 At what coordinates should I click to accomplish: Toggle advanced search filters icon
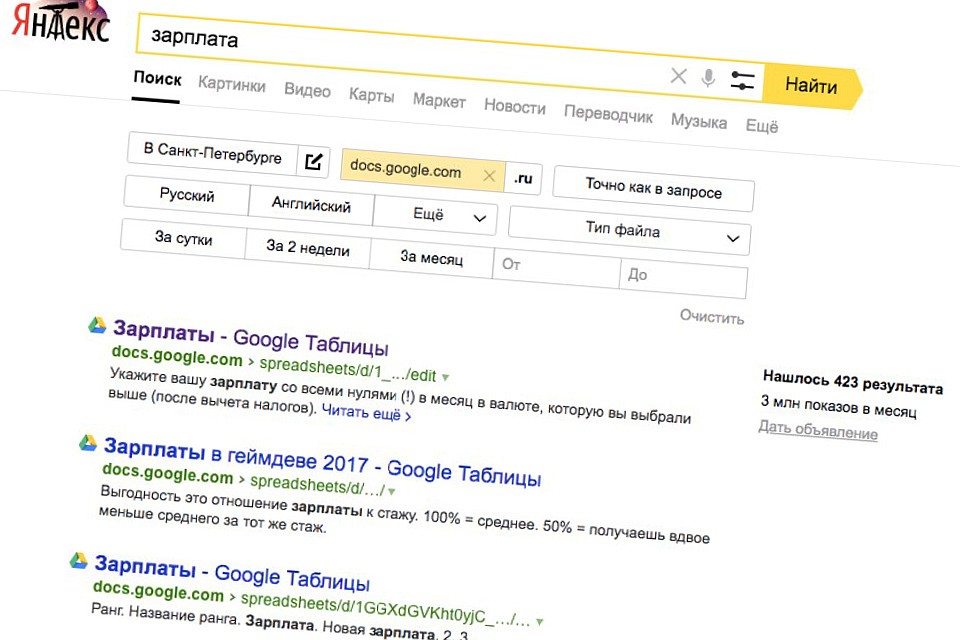(742, 81)
